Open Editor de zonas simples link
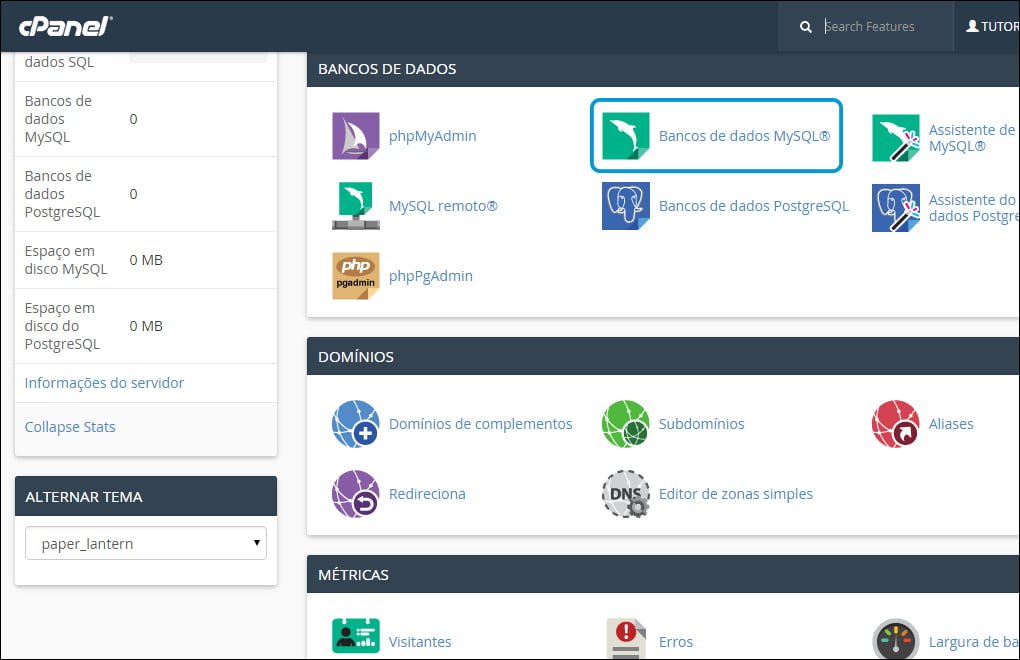1020x660 pixels. pyautogui.click(x=736, y=494)
